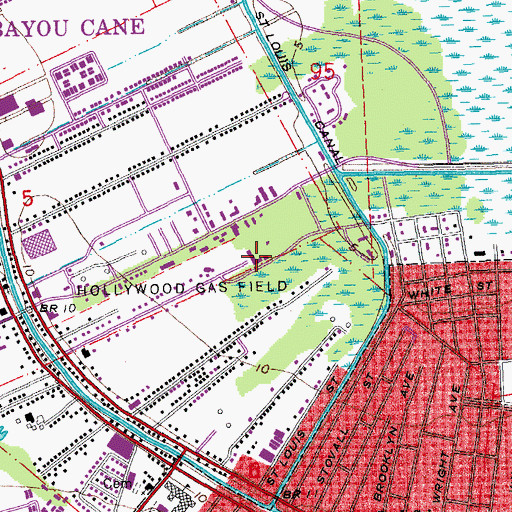This screenshot has width=512, height=512.
Task: Click the red section number 5
Action: tap(28, 198)
